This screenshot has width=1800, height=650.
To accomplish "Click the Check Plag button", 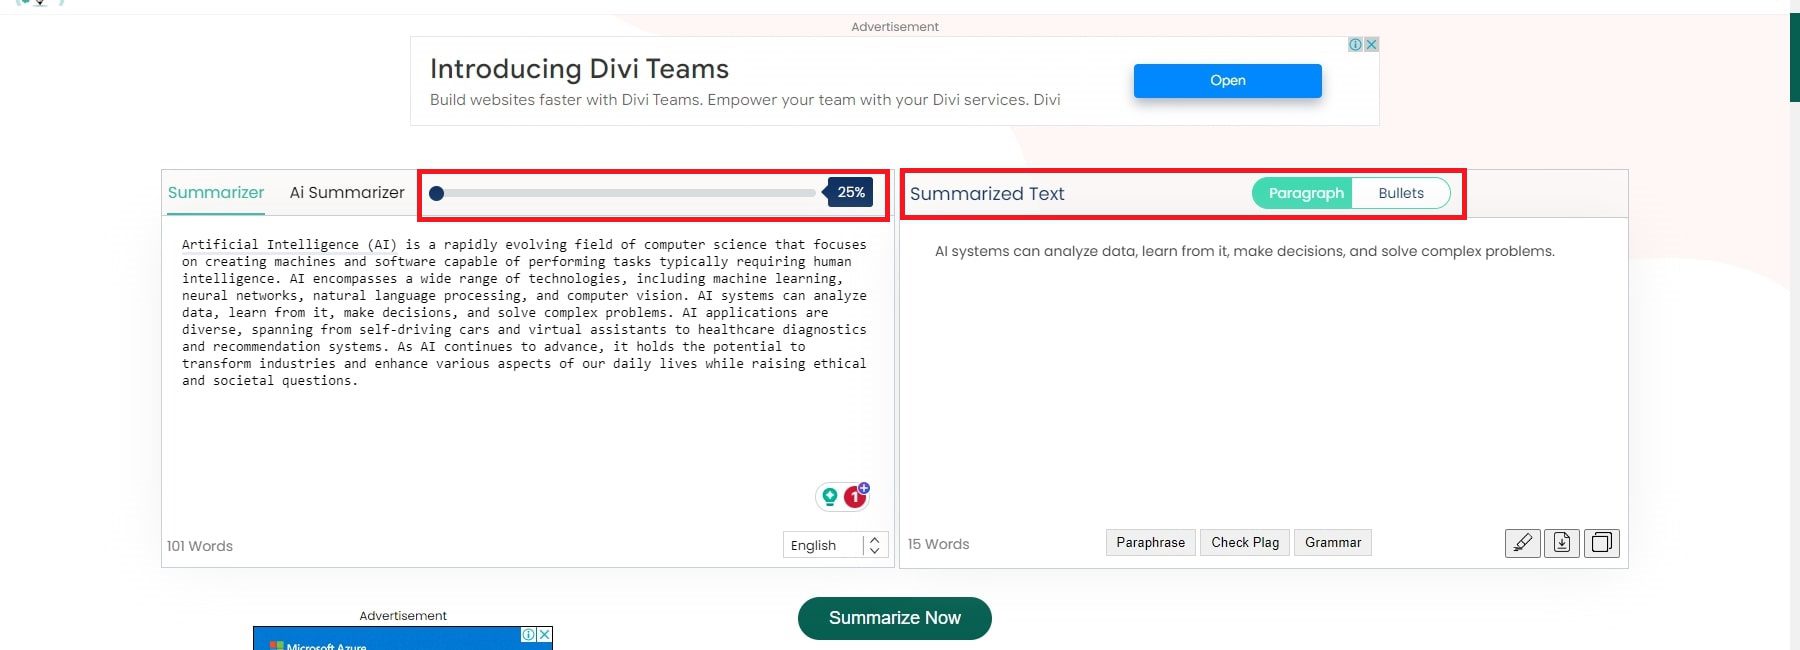I will tap(1245, 542).
